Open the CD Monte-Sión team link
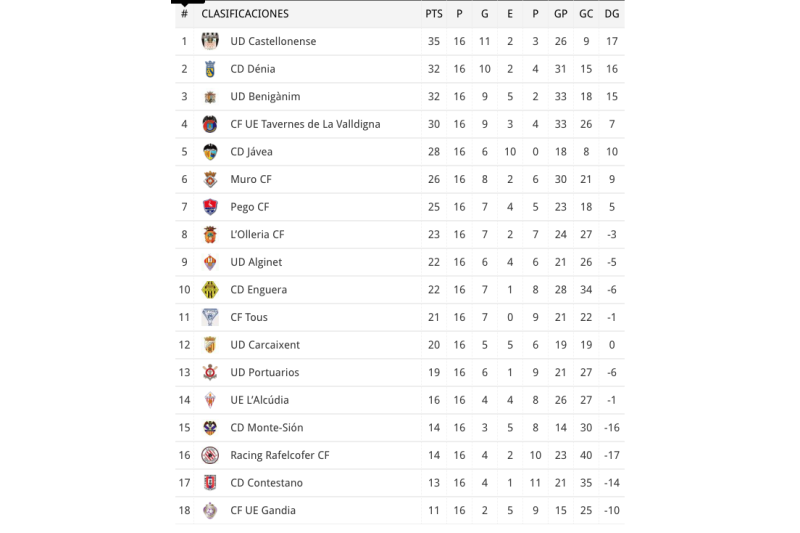 (x=266, y=427)
